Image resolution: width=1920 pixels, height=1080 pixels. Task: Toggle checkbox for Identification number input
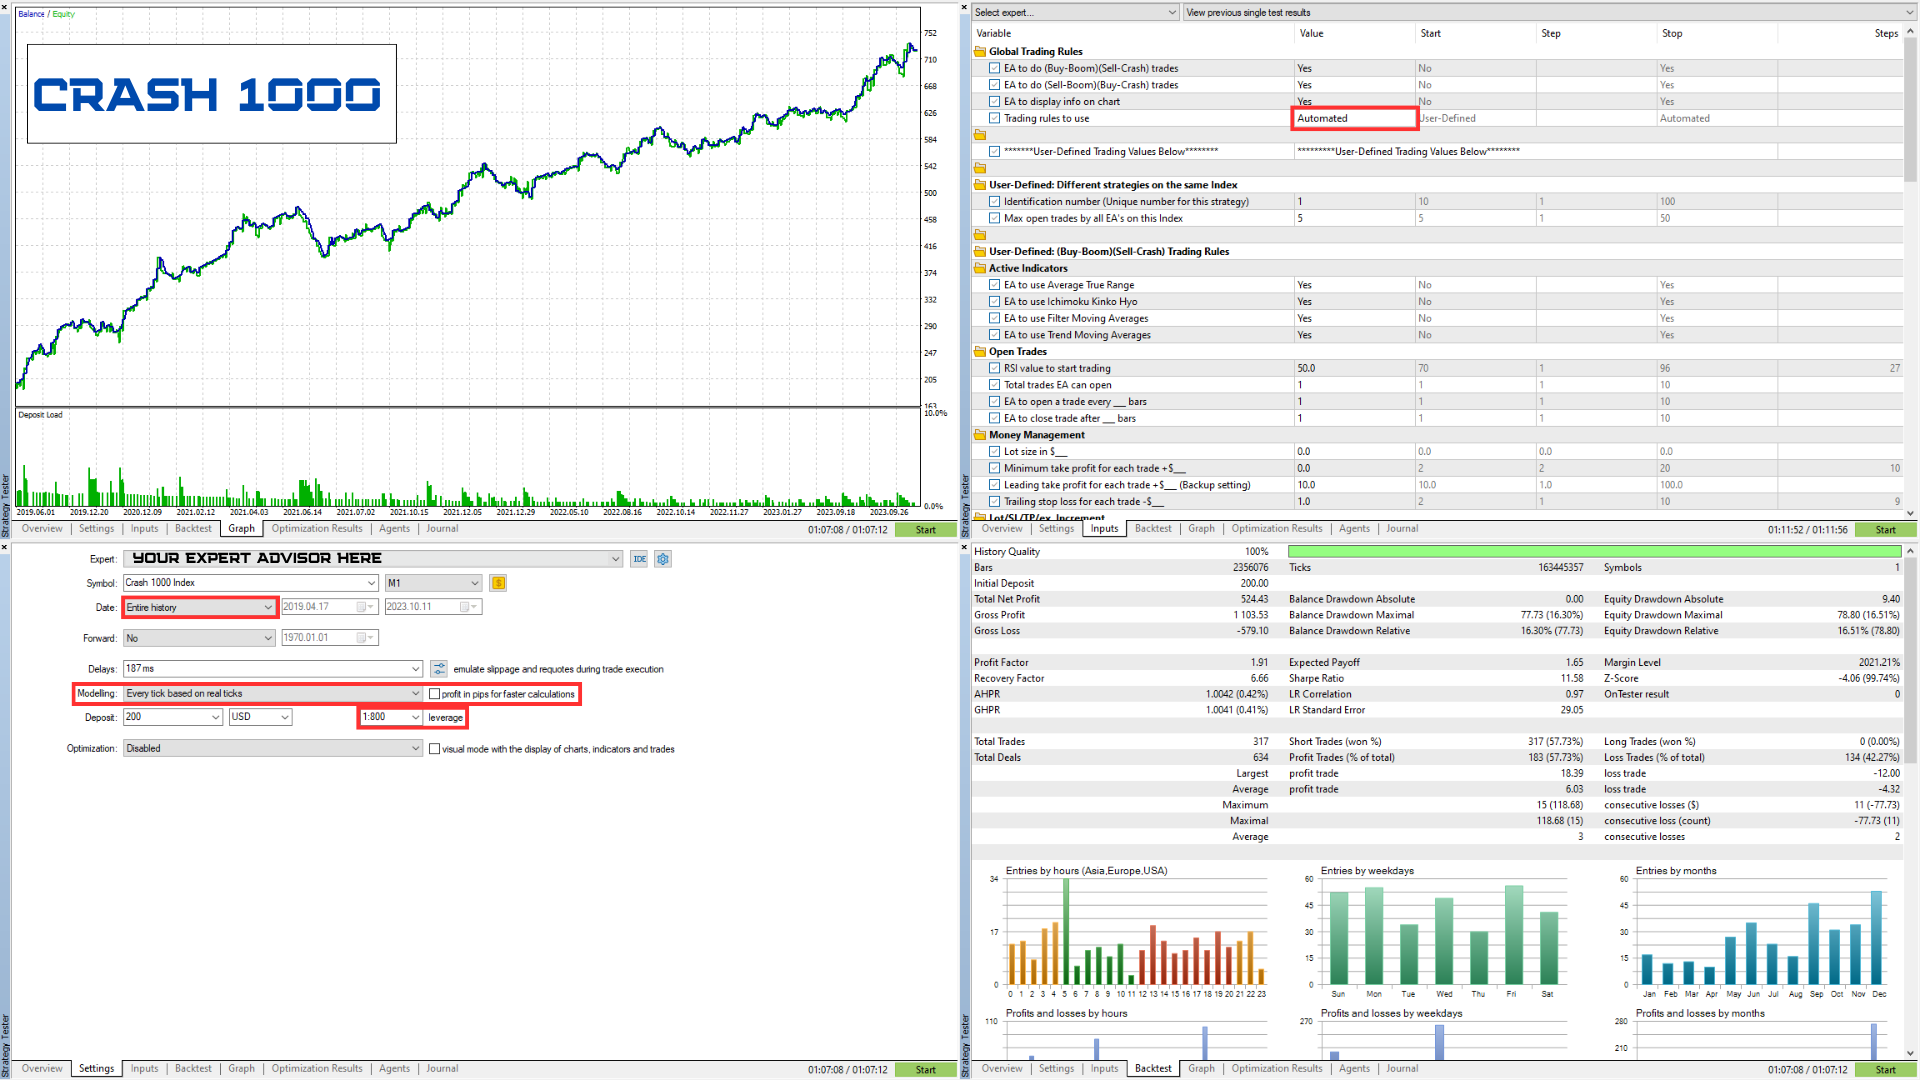[995, 202]
